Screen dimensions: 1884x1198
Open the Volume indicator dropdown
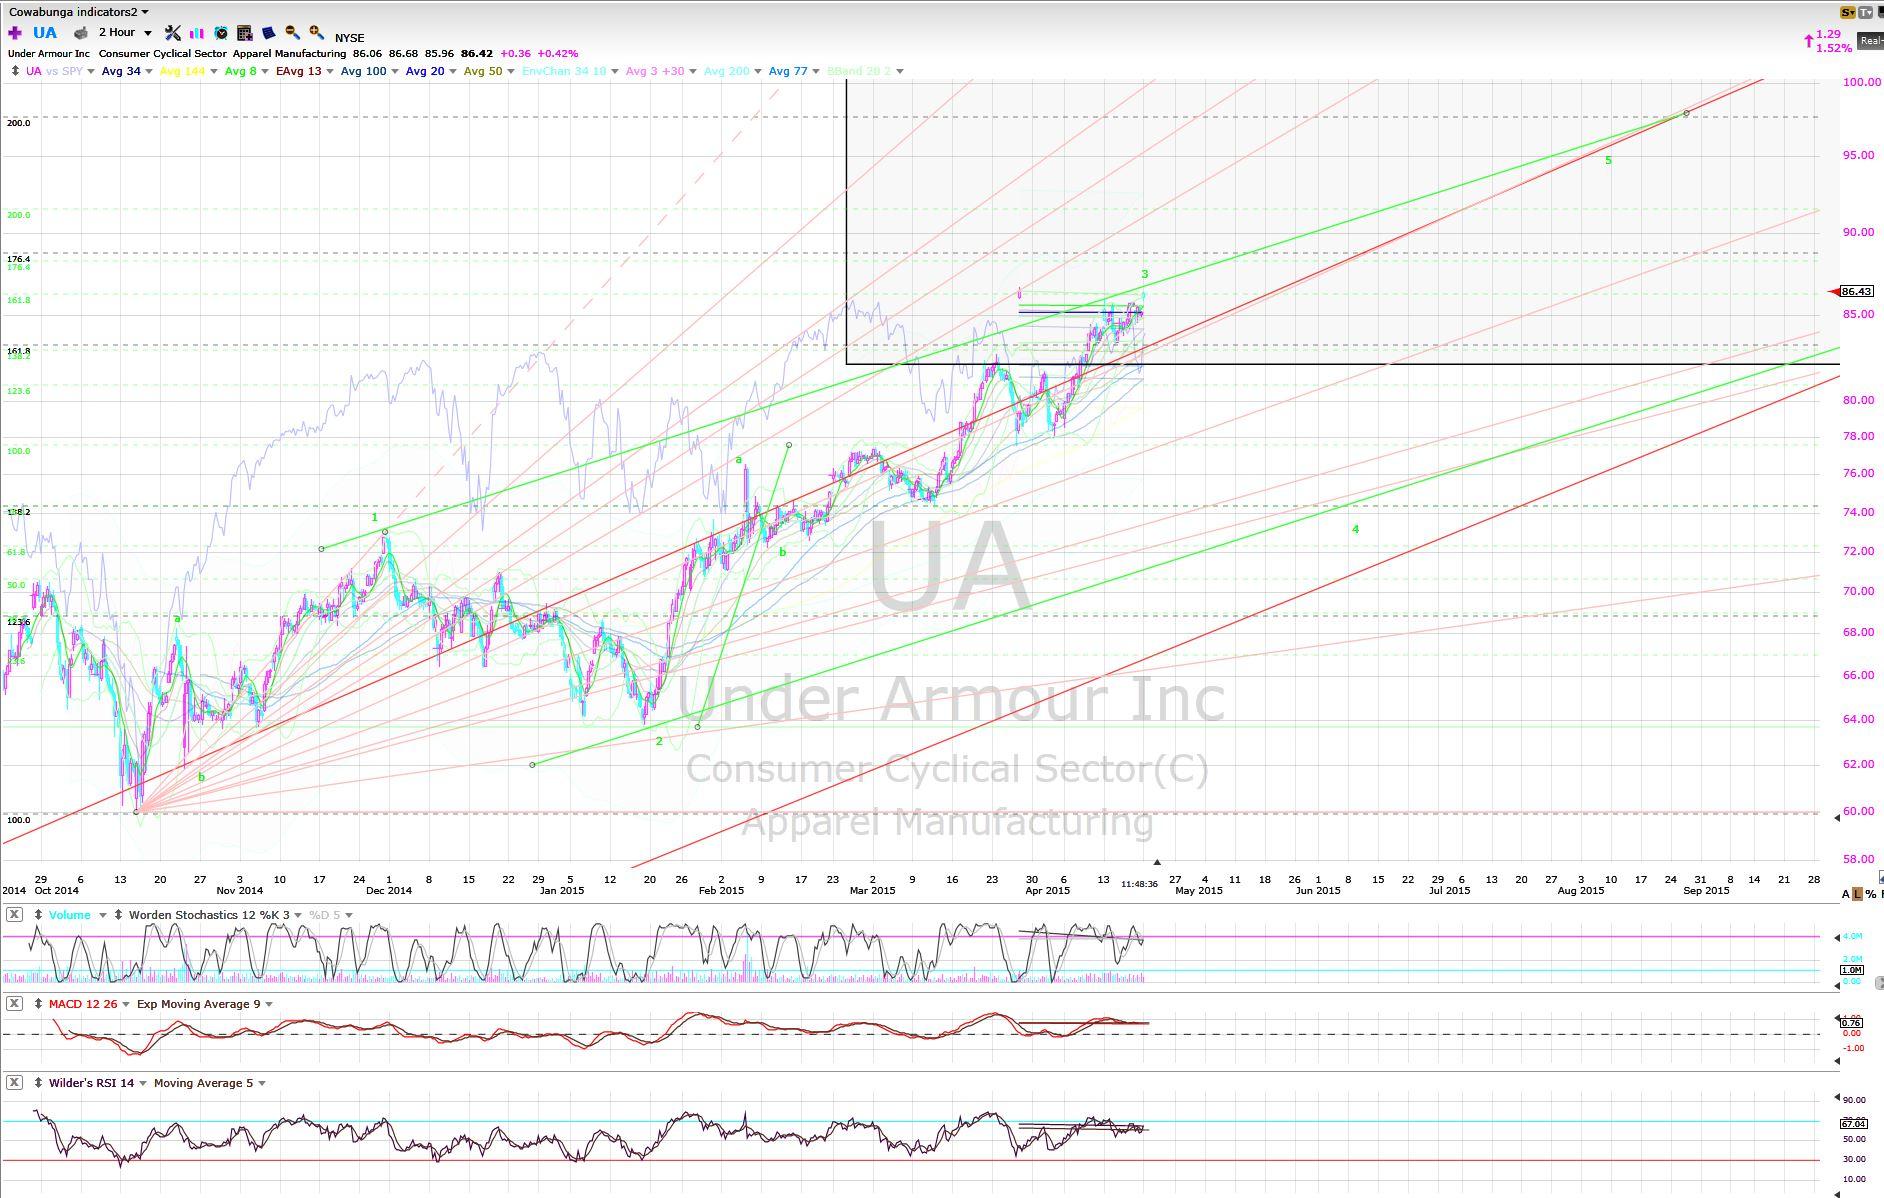[102, 915]
